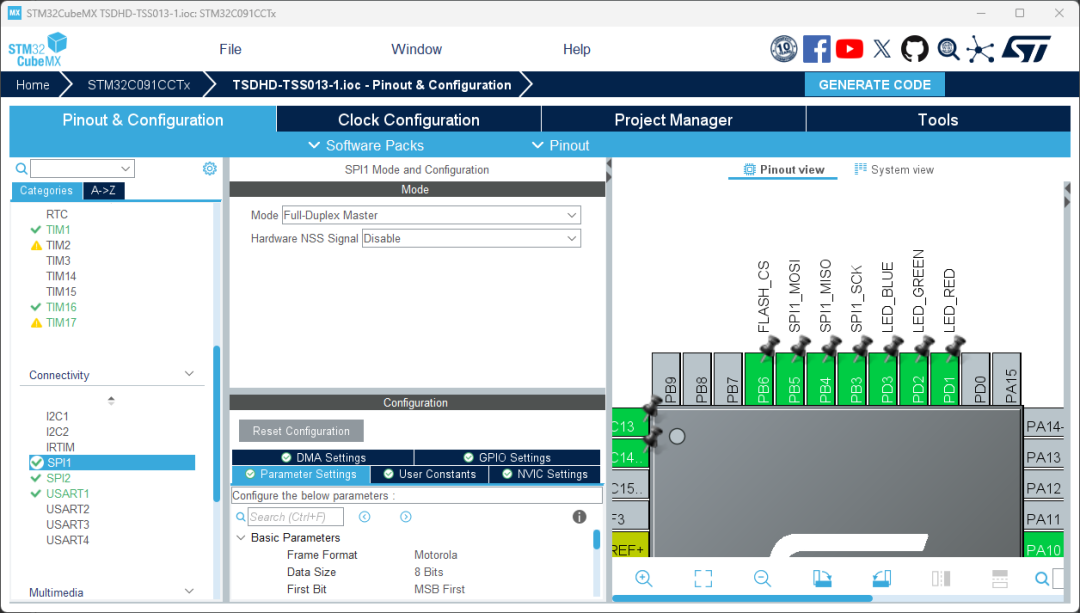Collapse the Connectivity category

click(x=189, y=375)
